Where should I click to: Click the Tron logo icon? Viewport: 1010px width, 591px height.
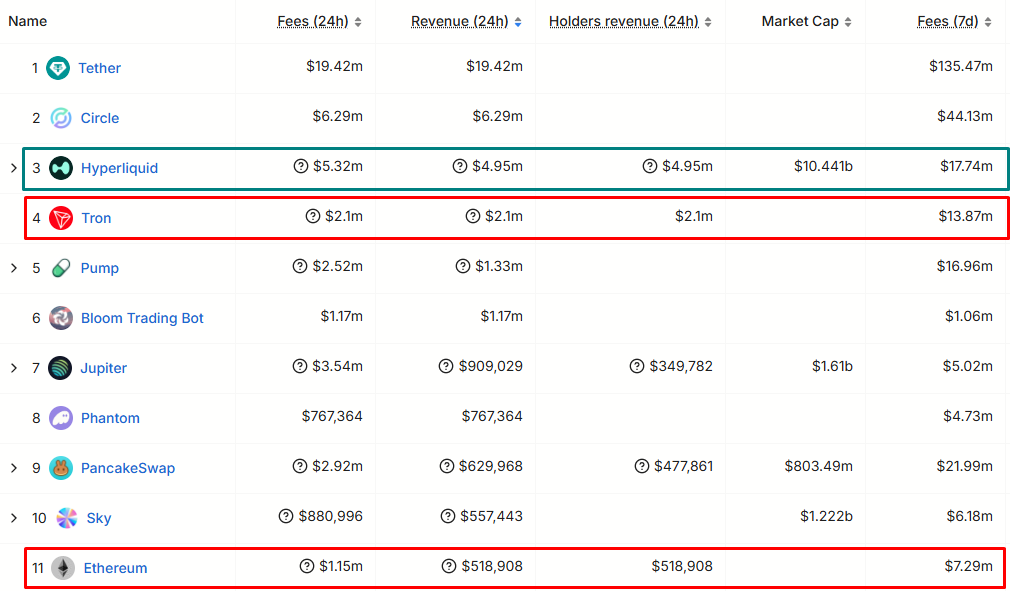pos(61,218)
